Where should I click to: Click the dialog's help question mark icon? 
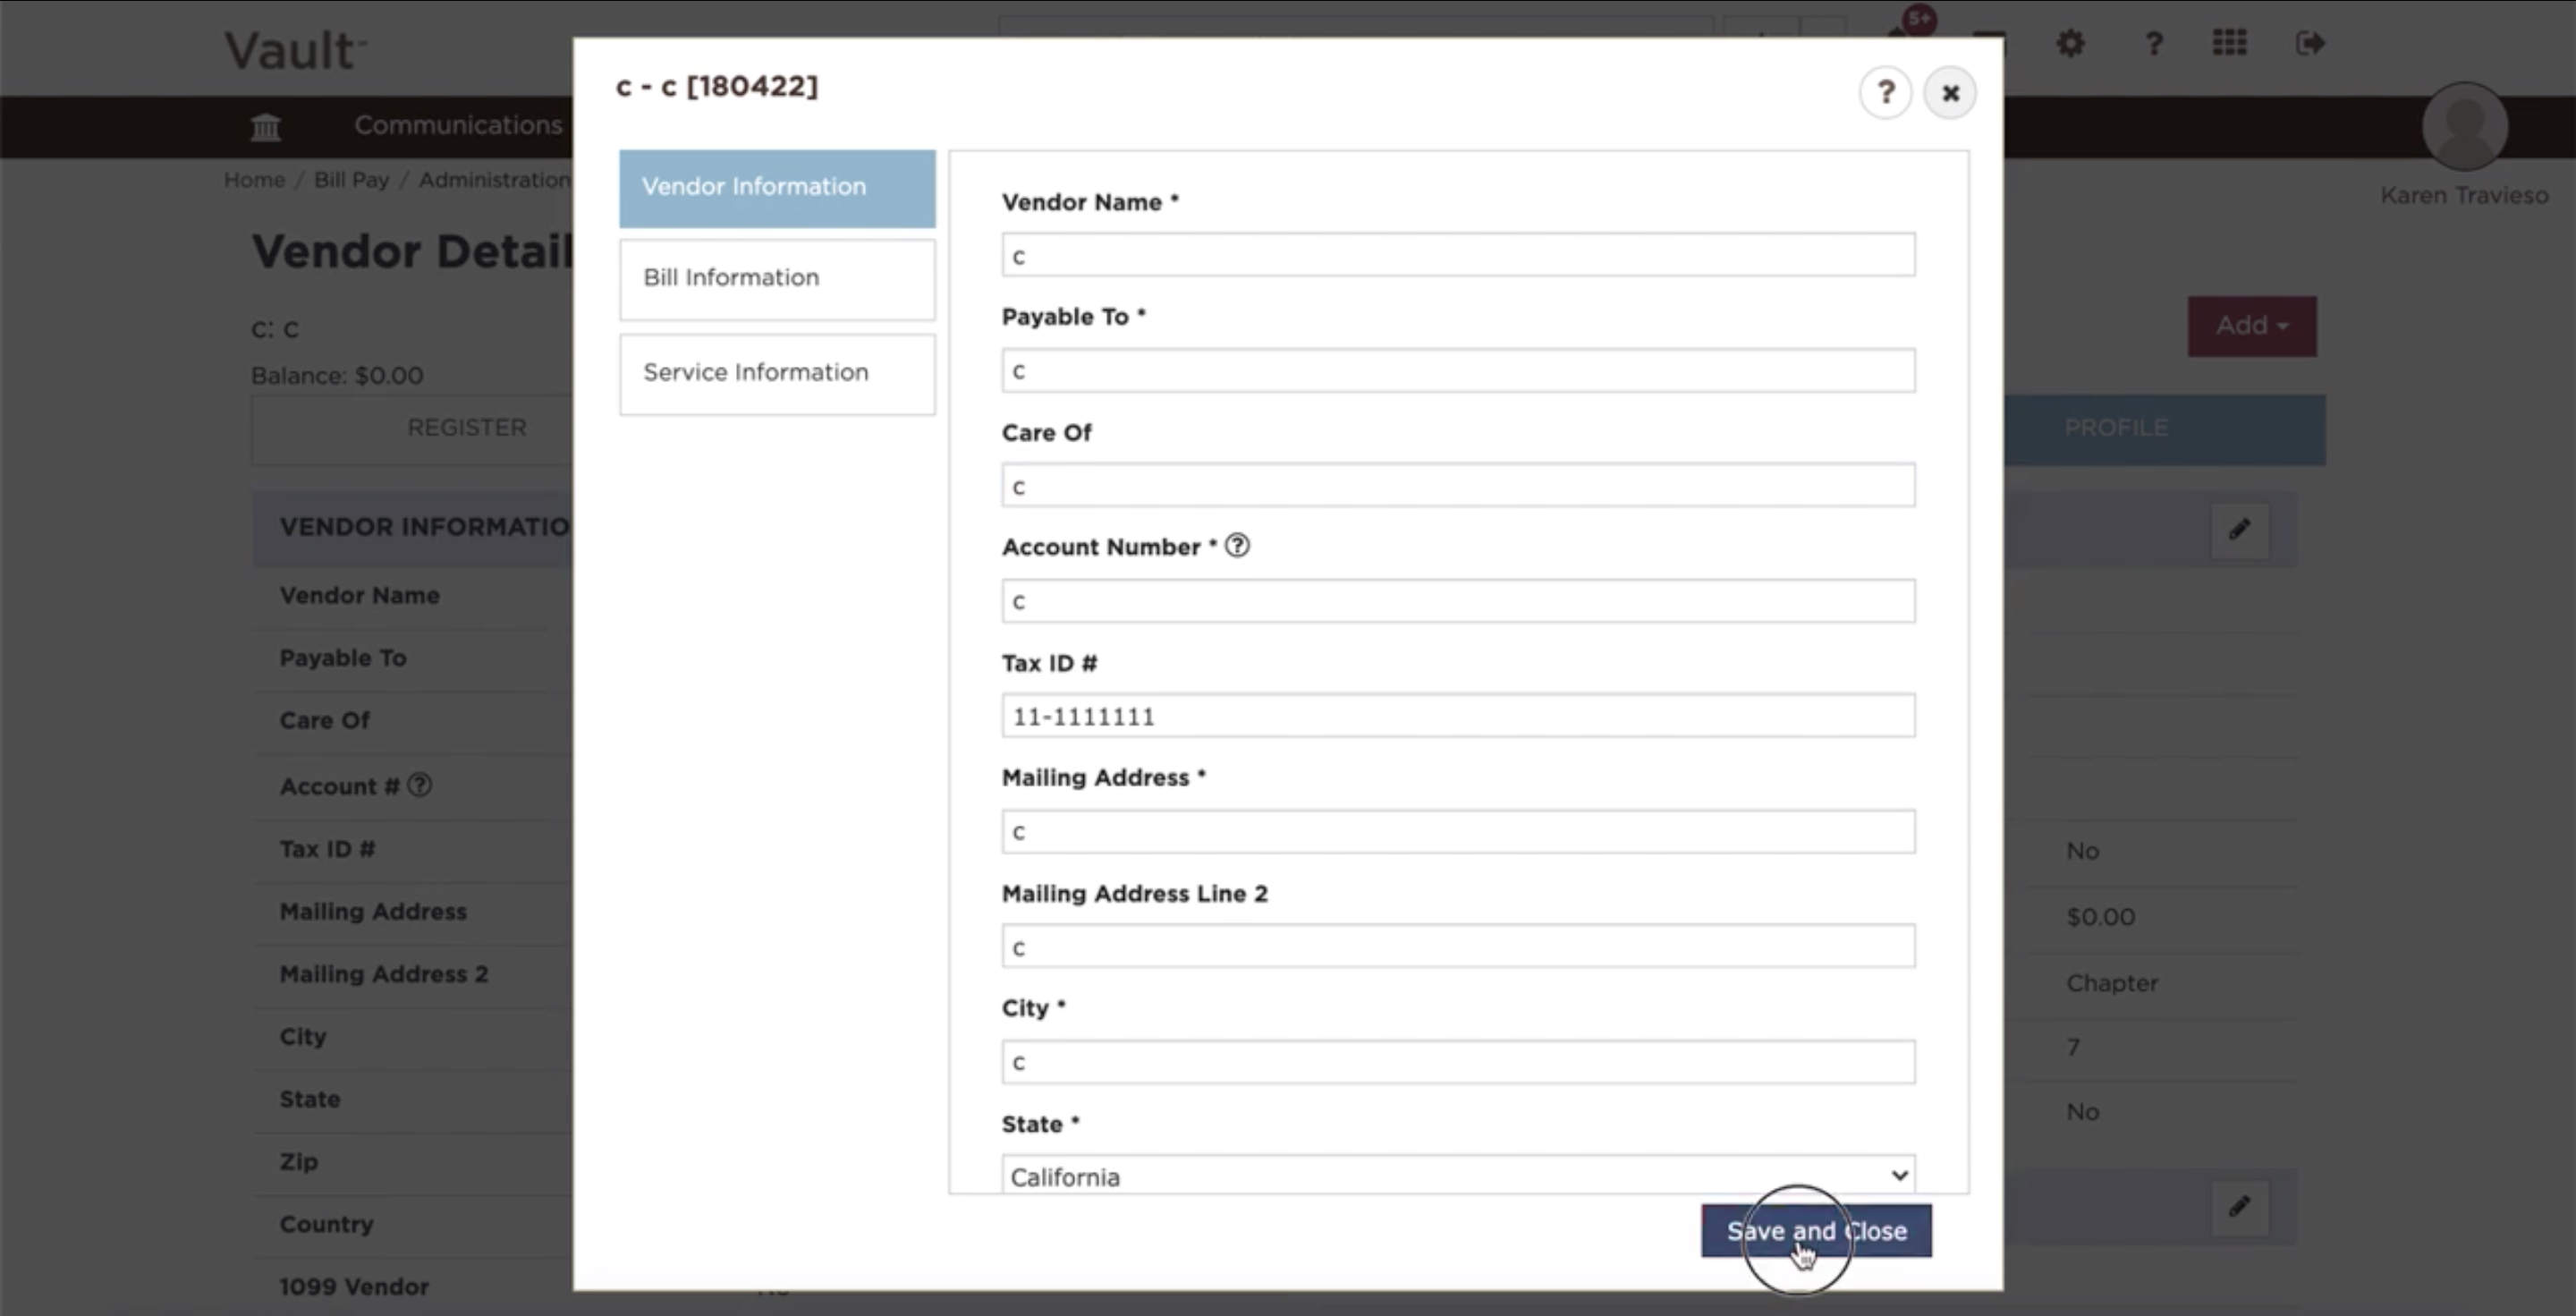click(1886, 92)
